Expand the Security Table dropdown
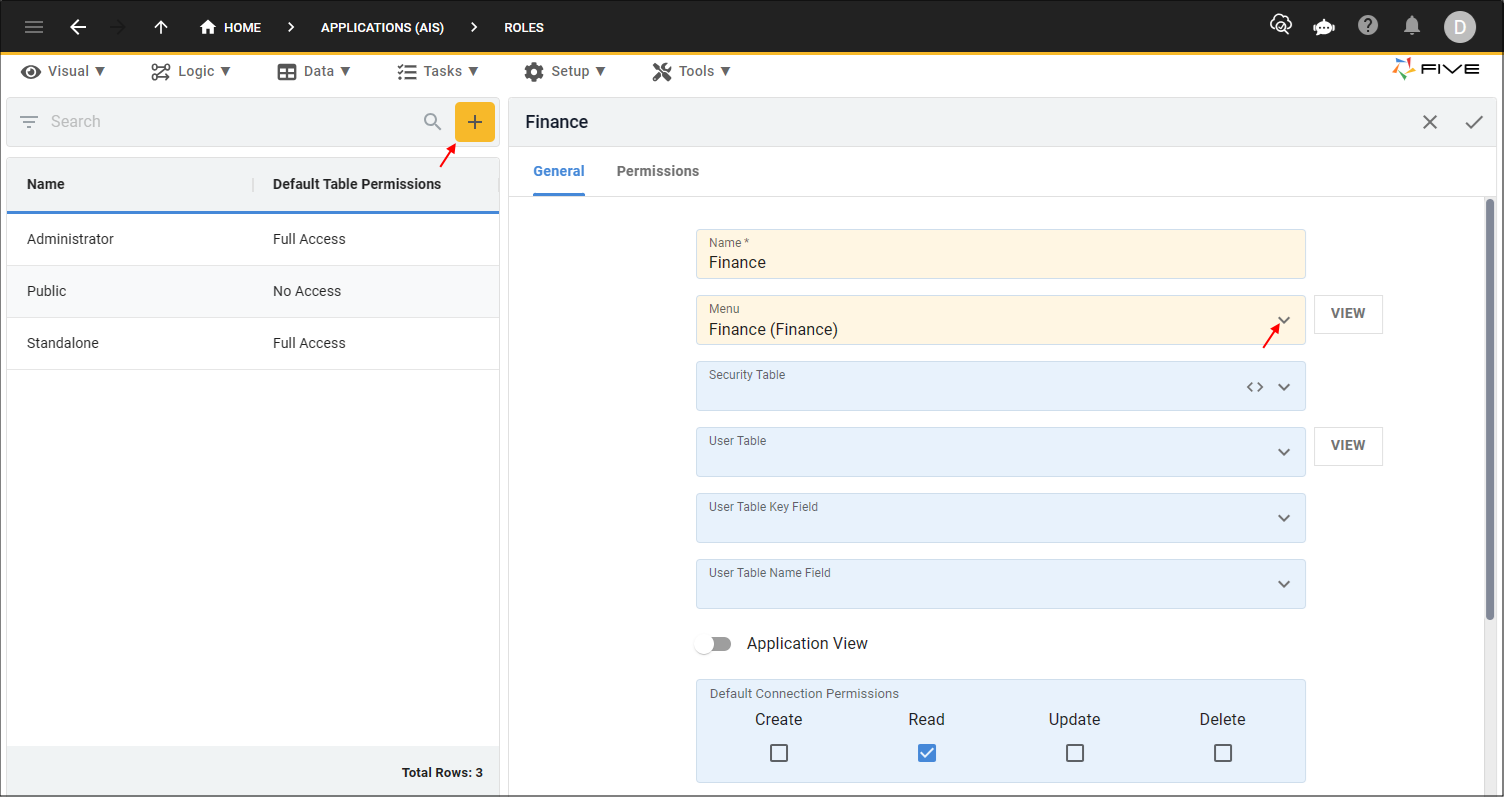1504x797 pixels. [1284, 387]
